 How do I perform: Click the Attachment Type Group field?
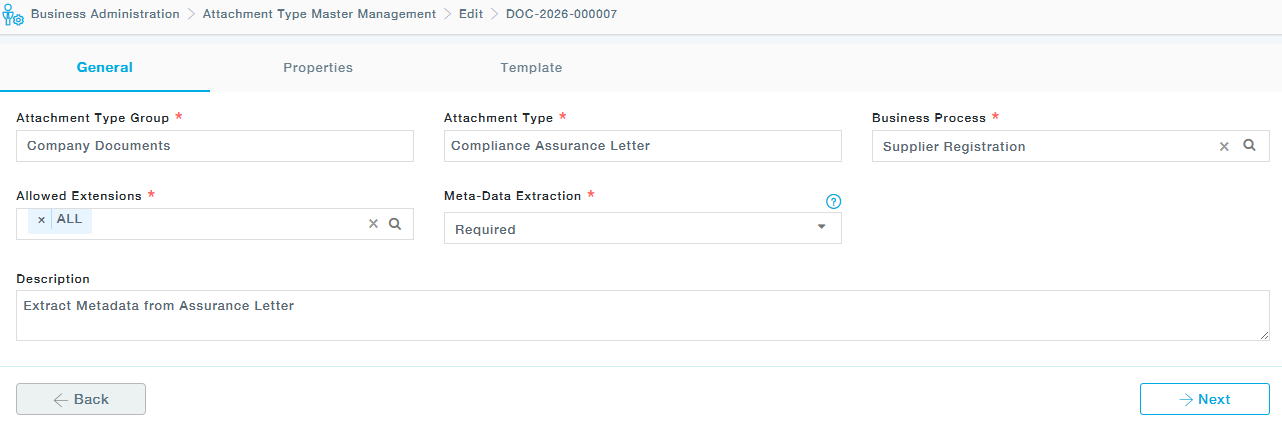[215, 146]
